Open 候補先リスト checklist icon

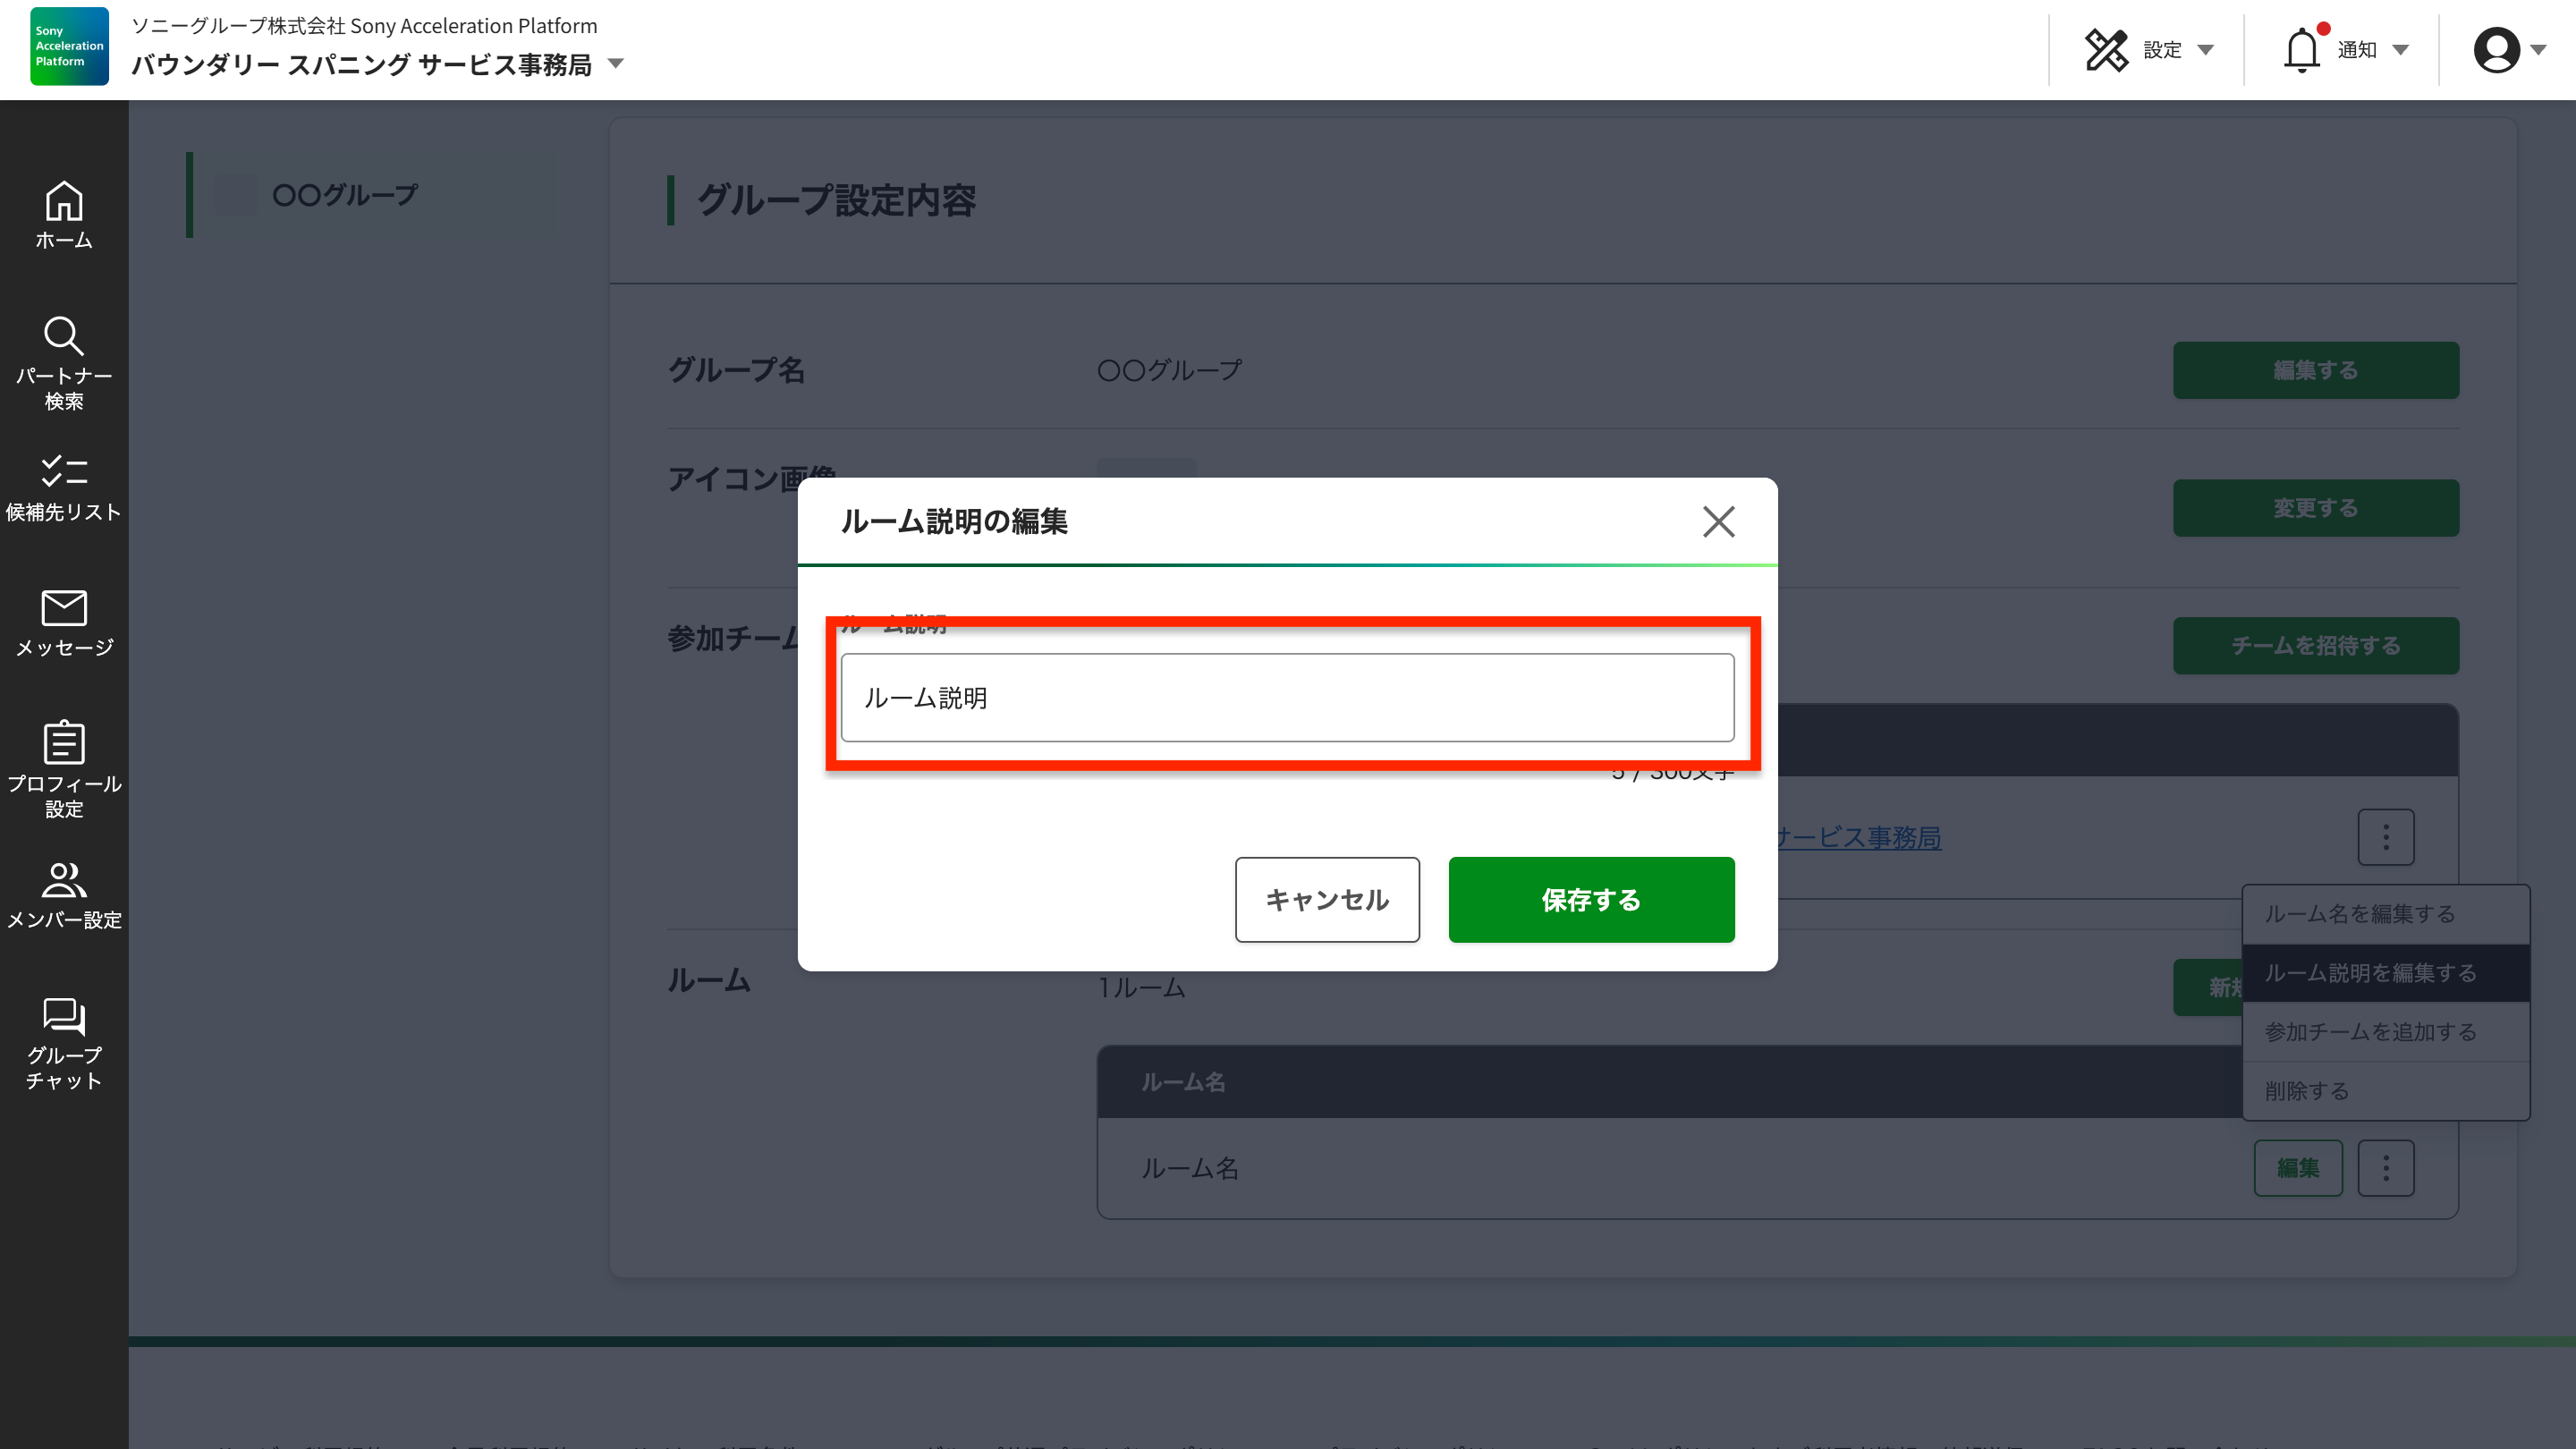[x=64, y=488]
